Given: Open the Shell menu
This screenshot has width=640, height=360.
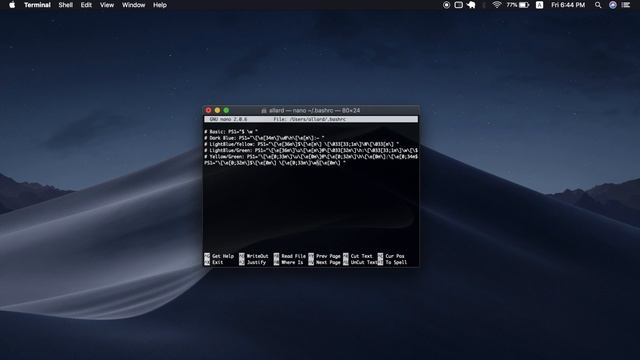Looking at the screenshot, I should point(65,5).
